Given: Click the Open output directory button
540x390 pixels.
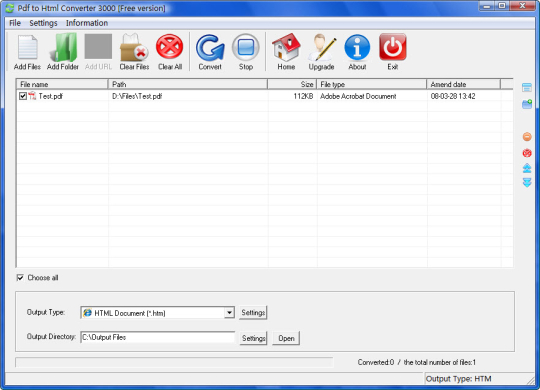Looking at the screenshot, I should coord(286,338).
